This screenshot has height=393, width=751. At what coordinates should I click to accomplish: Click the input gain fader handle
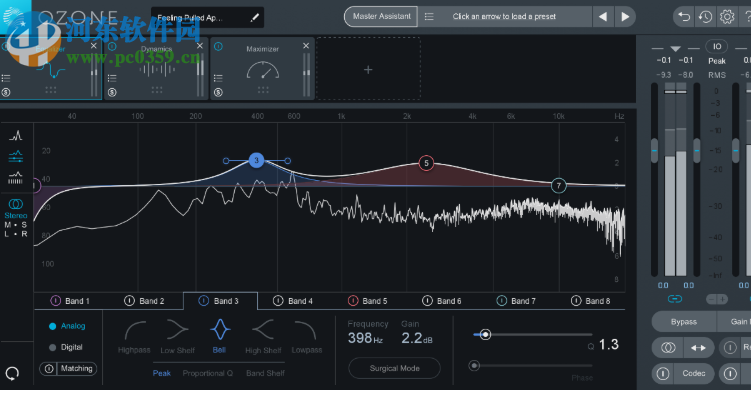(x=654, y=150)
